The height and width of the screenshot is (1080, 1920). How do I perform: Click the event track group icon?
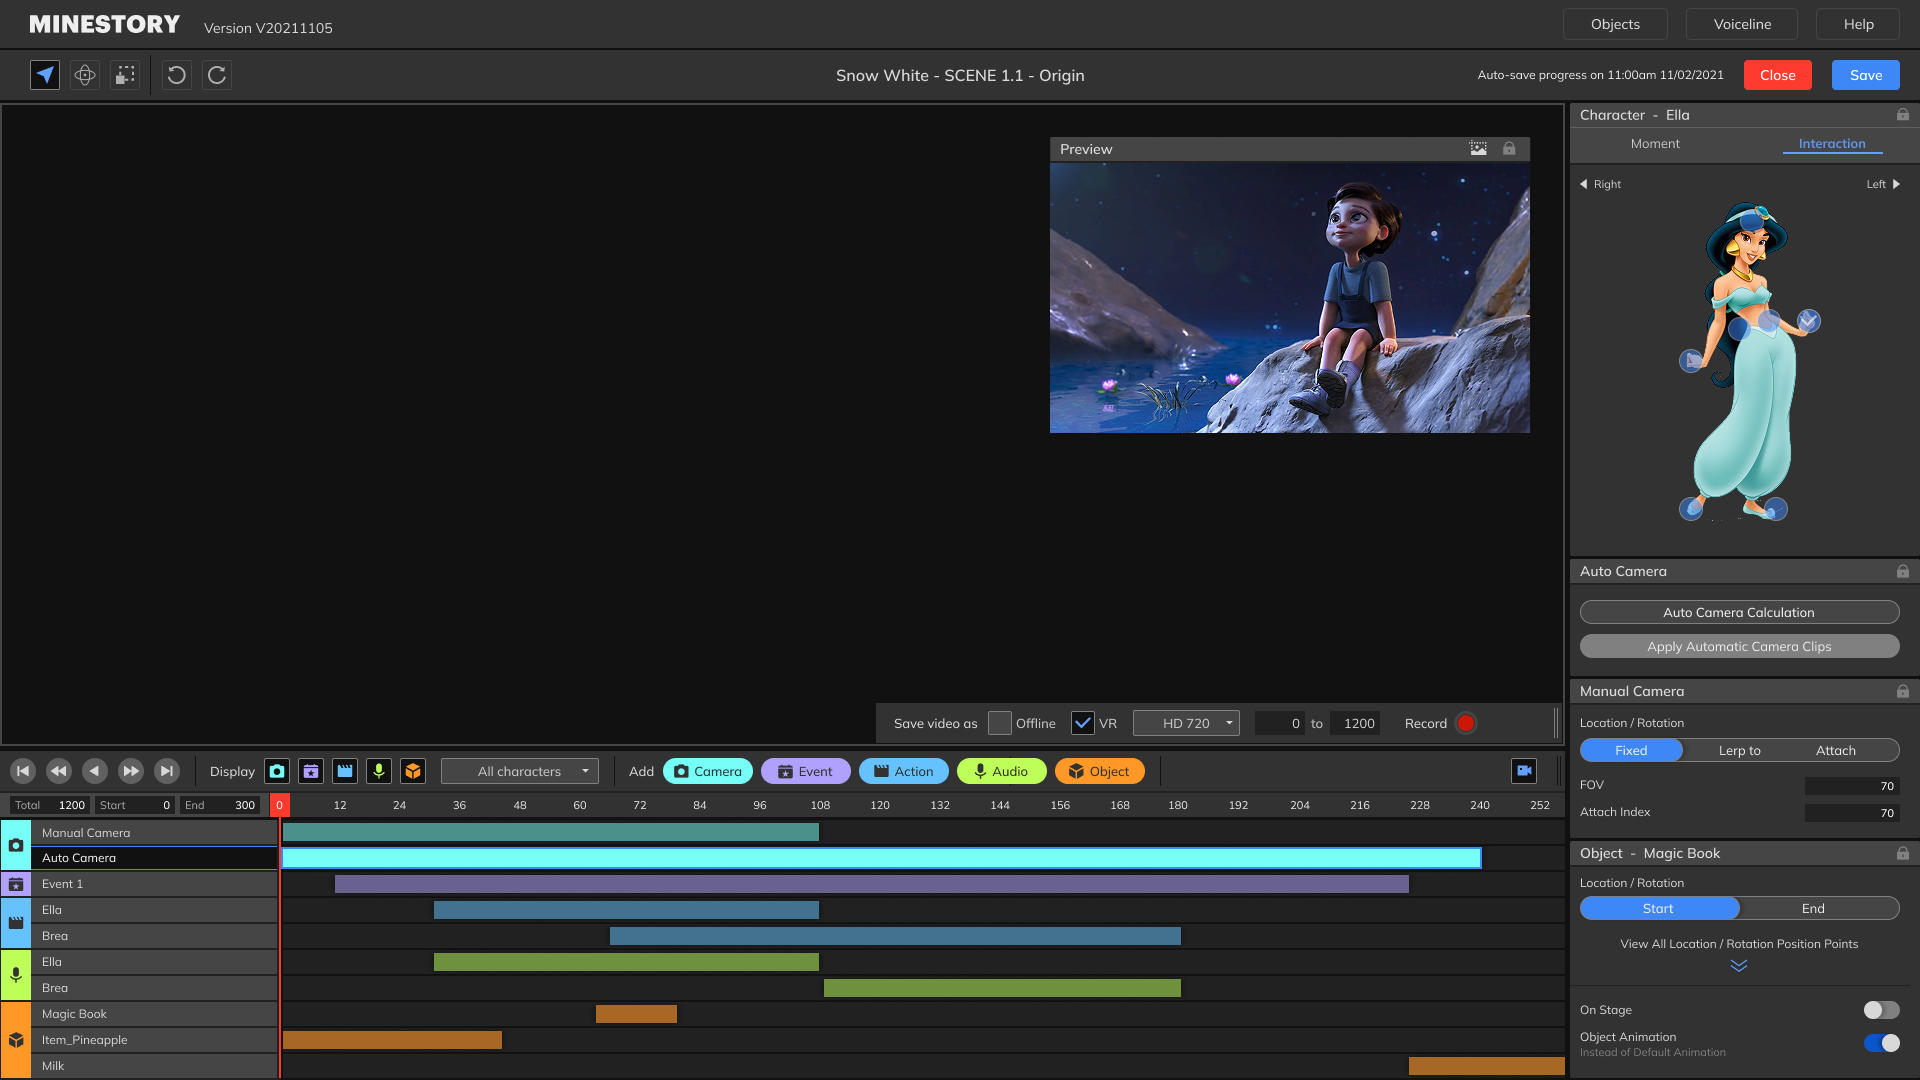(16, 884)
